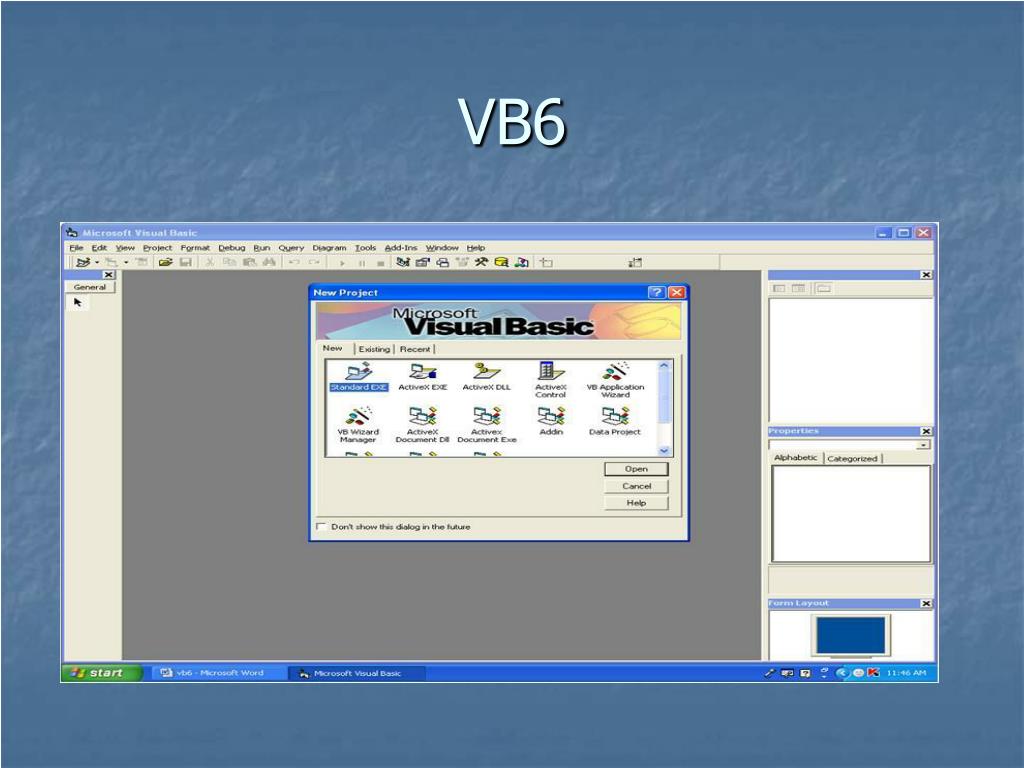Select the VB Application Wizard project type

(615, 380)
